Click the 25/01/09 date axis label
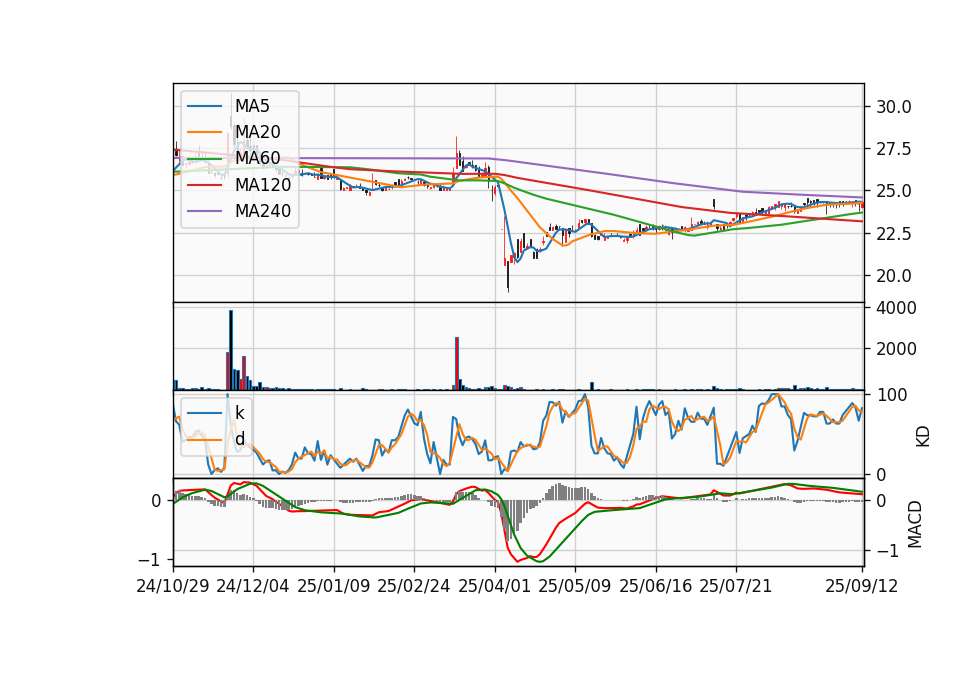 (x=334, y=586)
